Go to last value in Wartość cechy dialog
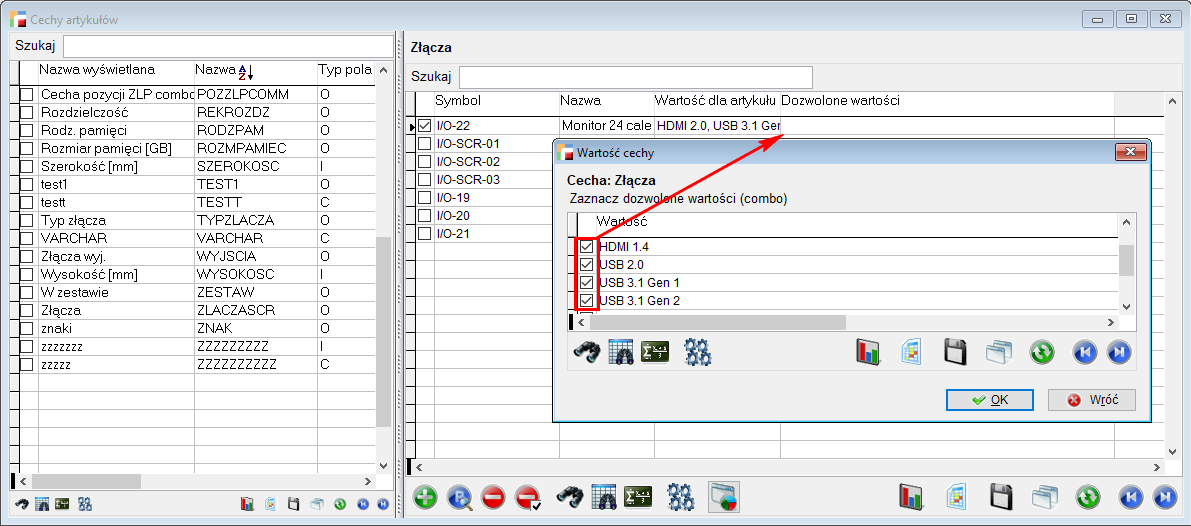The width and height of the screenshot is (1191, 526). pyautogui.click(x=1119, y=352)
